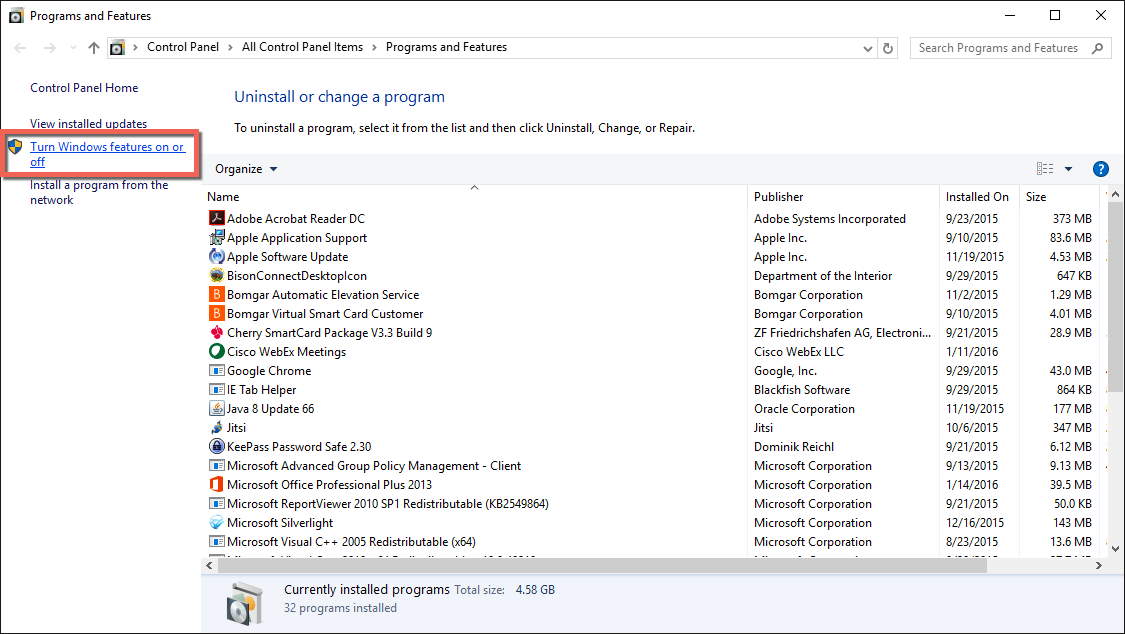The image size is (1125, 634).
Task: Expand the view options dropdown arrow
Action: click(1068, 169)
